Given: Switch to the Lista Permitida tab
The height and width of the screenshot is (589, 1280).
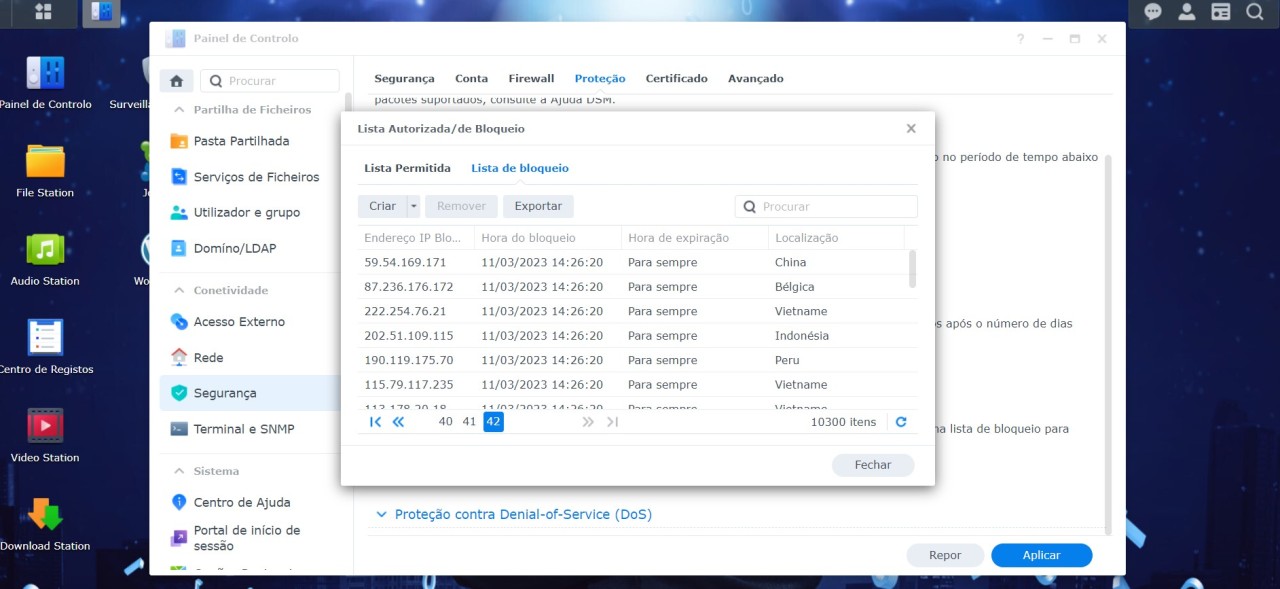Looking at the screenshot, I should (x=407, y=168).
